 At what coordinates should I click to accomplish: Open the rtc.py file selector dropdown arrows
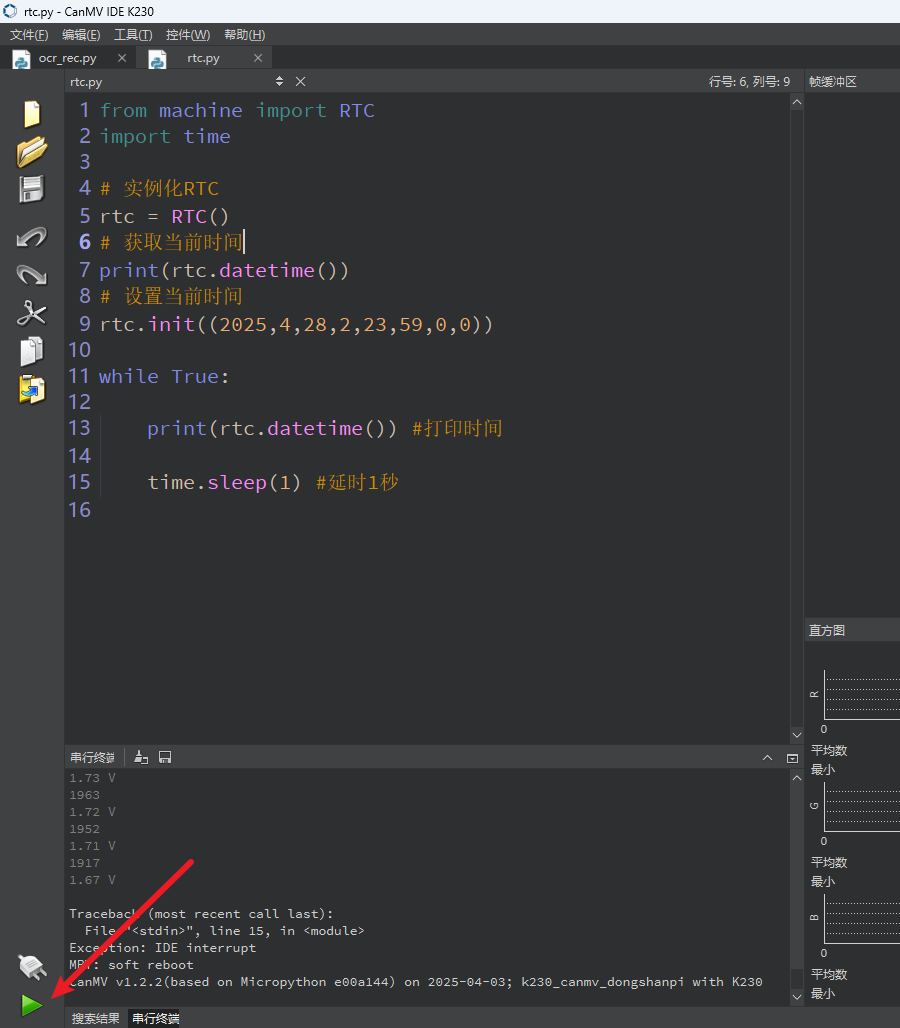click(x=279, y=81)
